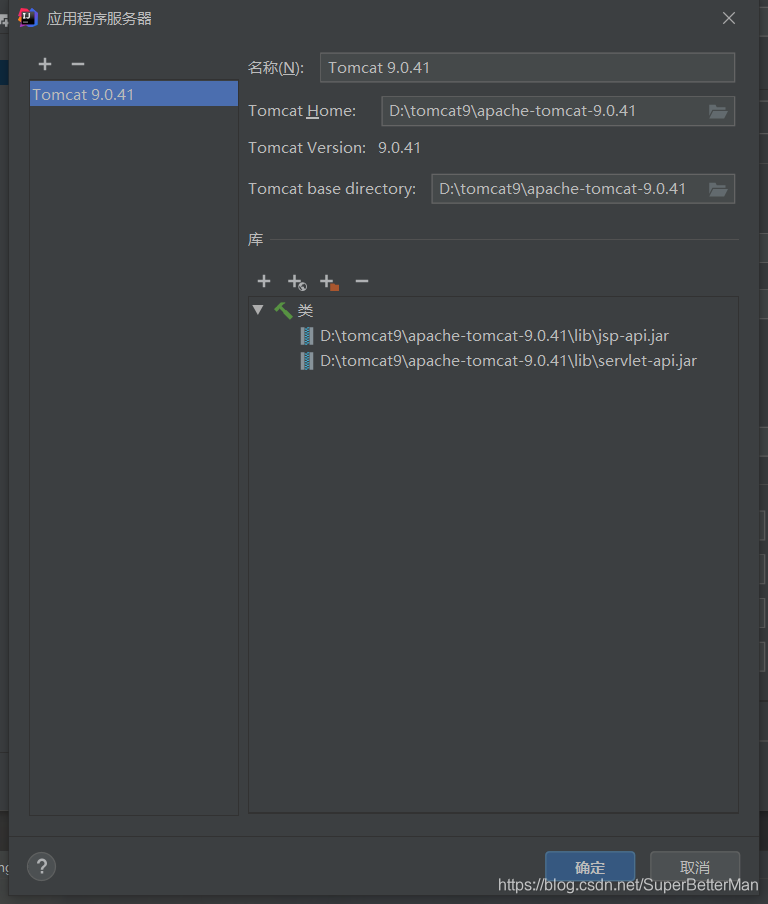Click the dialog title 应用程序服务器
Screen dimensions: 768x904
point(99,18)
